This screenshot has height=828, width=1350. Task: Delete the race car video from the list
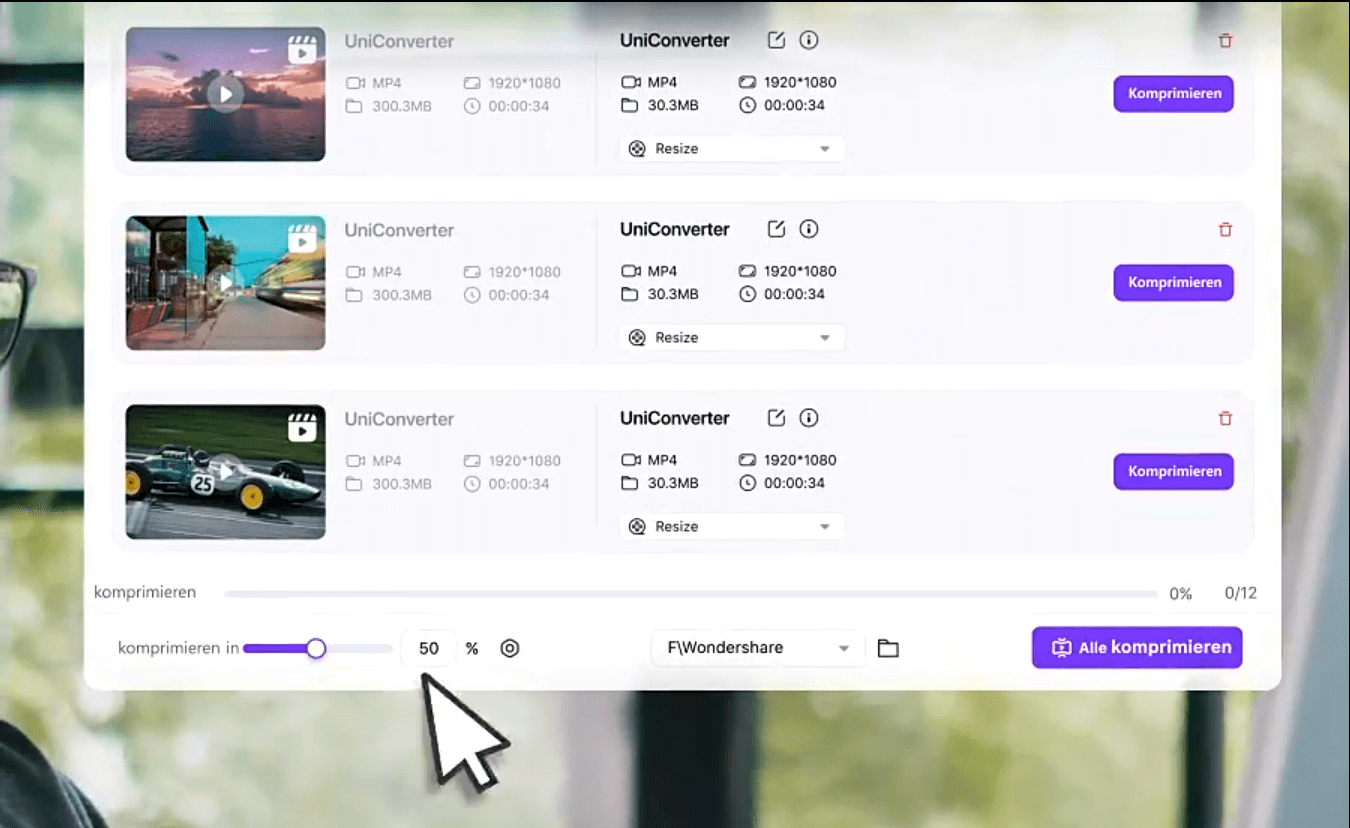click(1225, 419)
